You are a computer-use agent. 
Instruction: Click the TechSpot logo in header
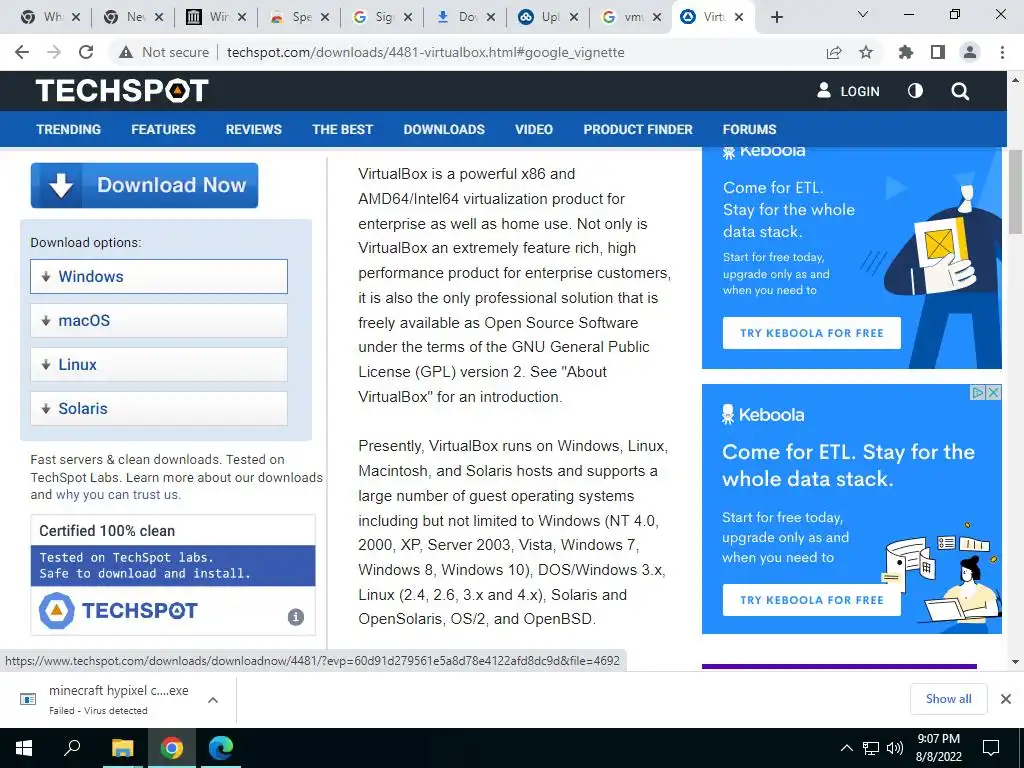tap(122, 91)
